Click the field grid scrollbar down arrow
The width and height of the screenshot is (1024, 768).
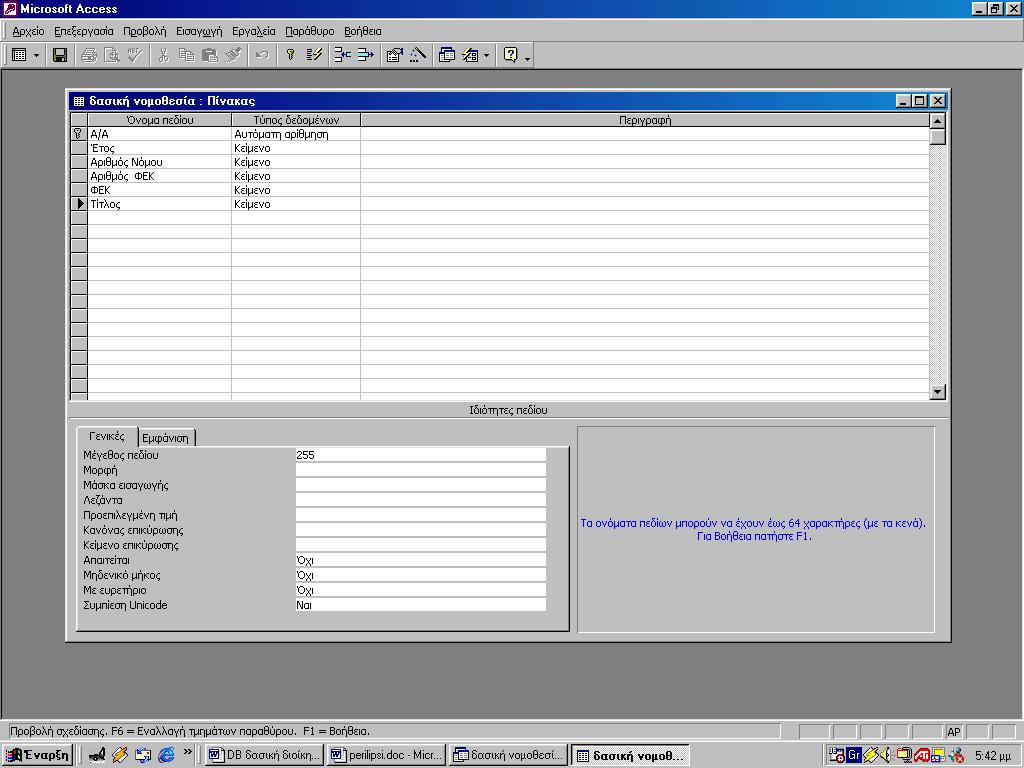[938, 392]
